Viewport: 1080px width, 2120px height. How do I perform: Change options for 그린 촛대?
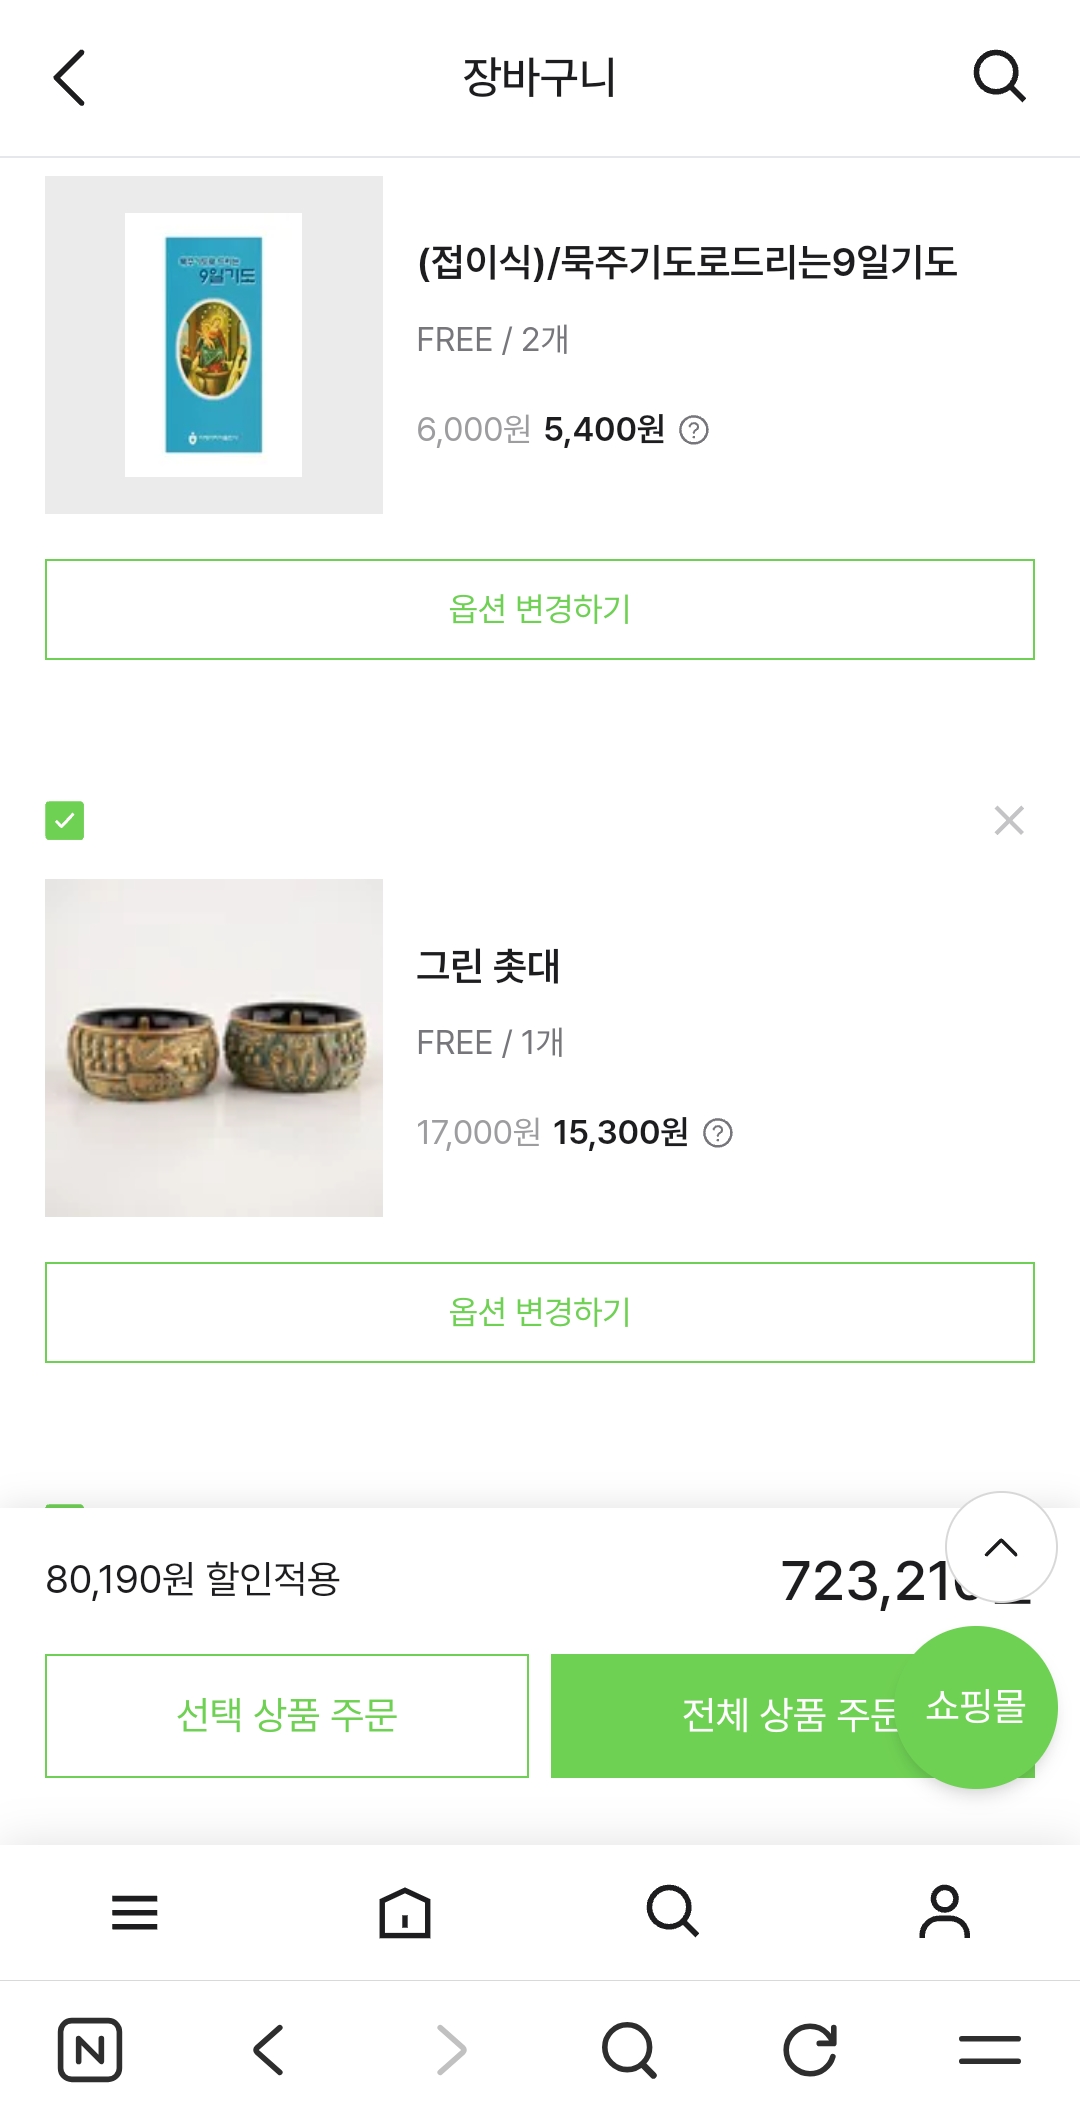click(540, 1313)
